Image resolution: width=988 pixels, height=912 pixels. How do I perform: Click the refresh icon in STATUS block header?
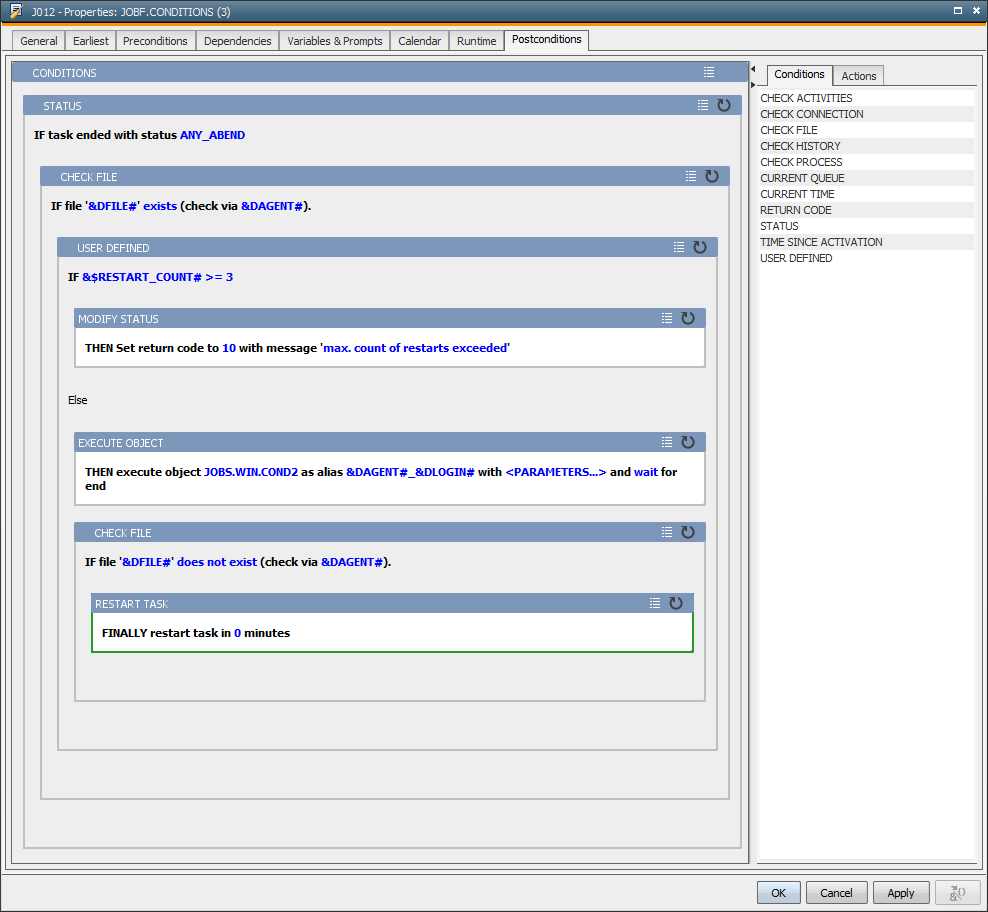click(x=724, y=105)
